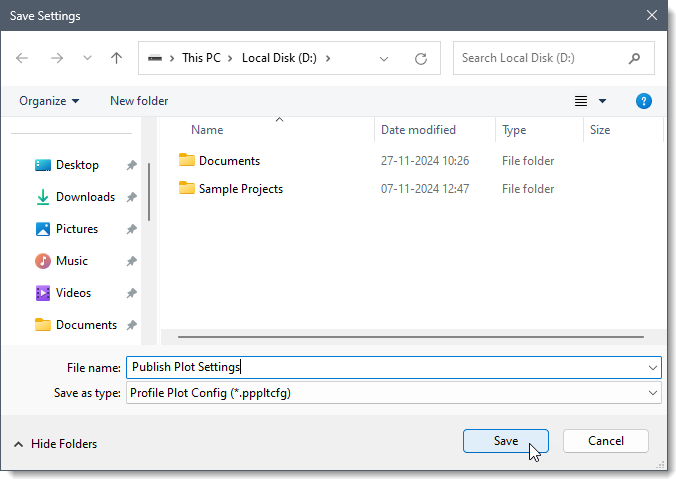Click the File folder type of Sample Projects
The image size is (676, 479).
[x=528, y=189]
